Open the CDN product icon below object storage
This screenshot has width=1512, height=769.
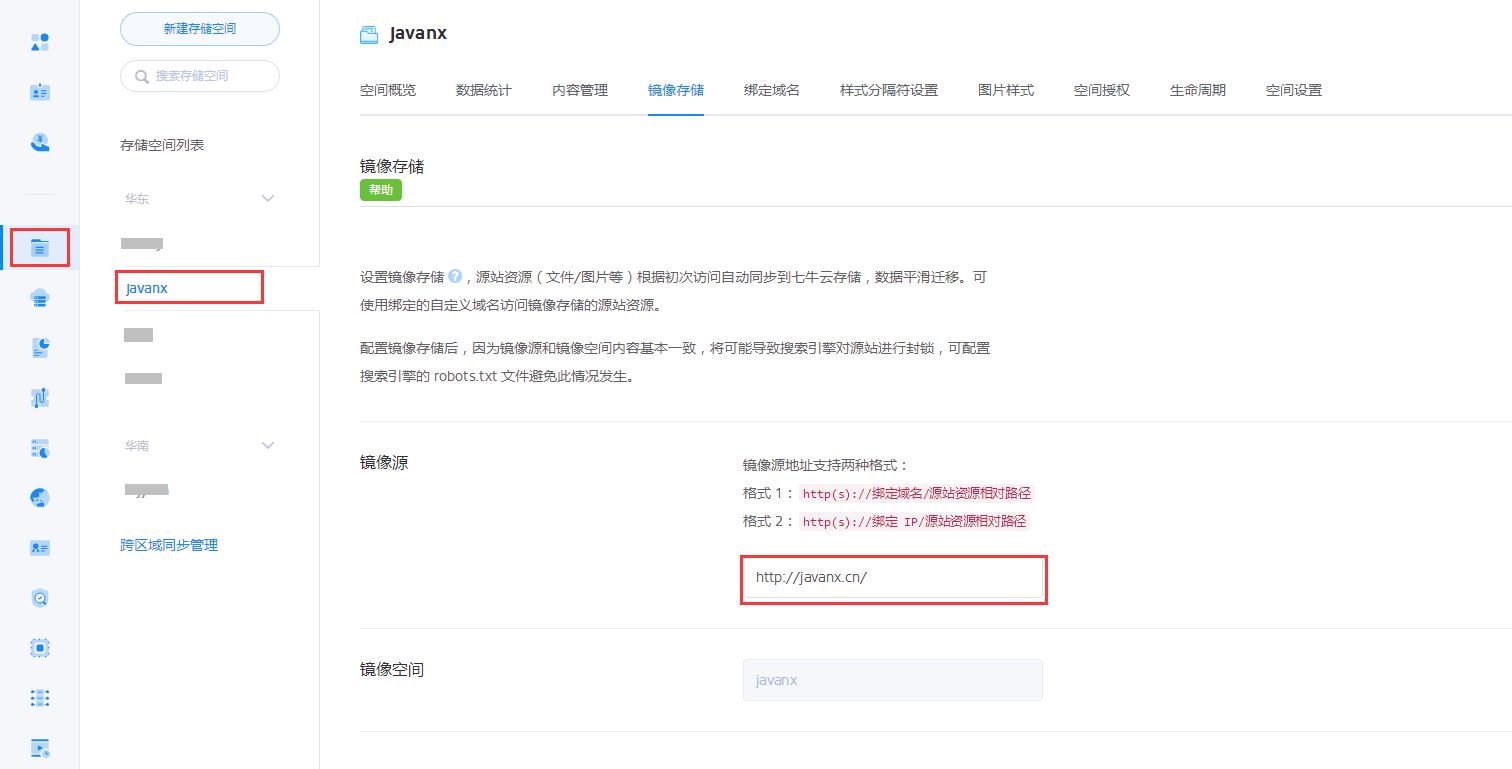pyautogui.click(x=39, y=297)
